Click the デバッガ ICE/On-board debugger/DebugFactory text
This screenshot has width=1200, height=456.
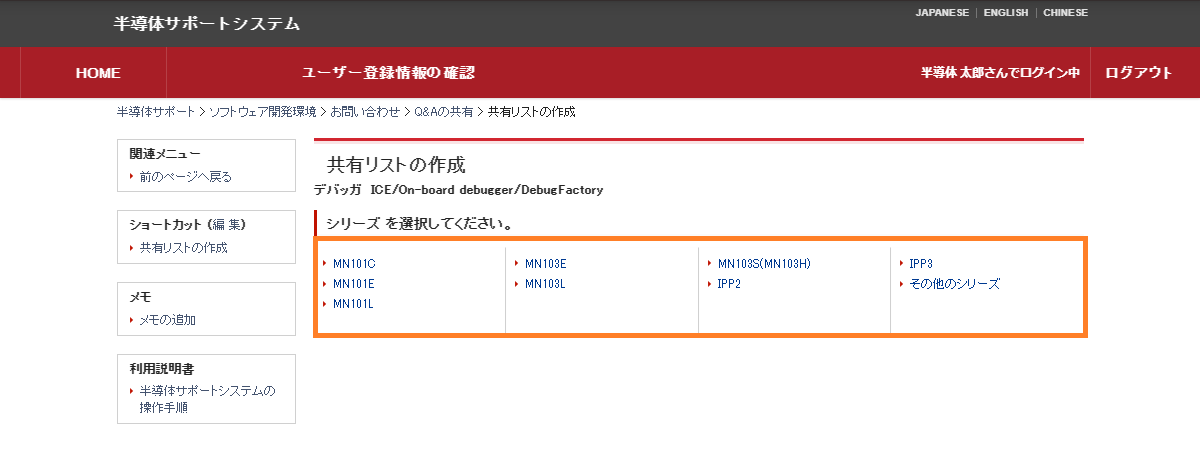pyautogui.click(x=458, y=189)
